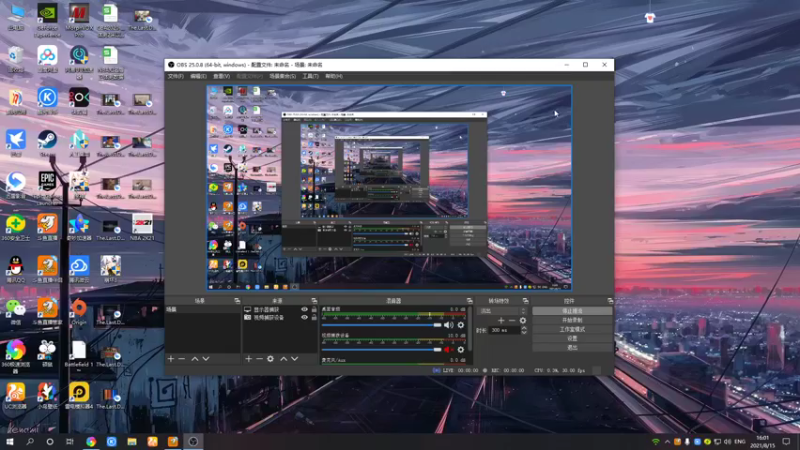Image resolution: width=800 pixels, height=450 pixels.
Task: Open the Epic Games Launcher desktop icon
Action: click(47, 185)
